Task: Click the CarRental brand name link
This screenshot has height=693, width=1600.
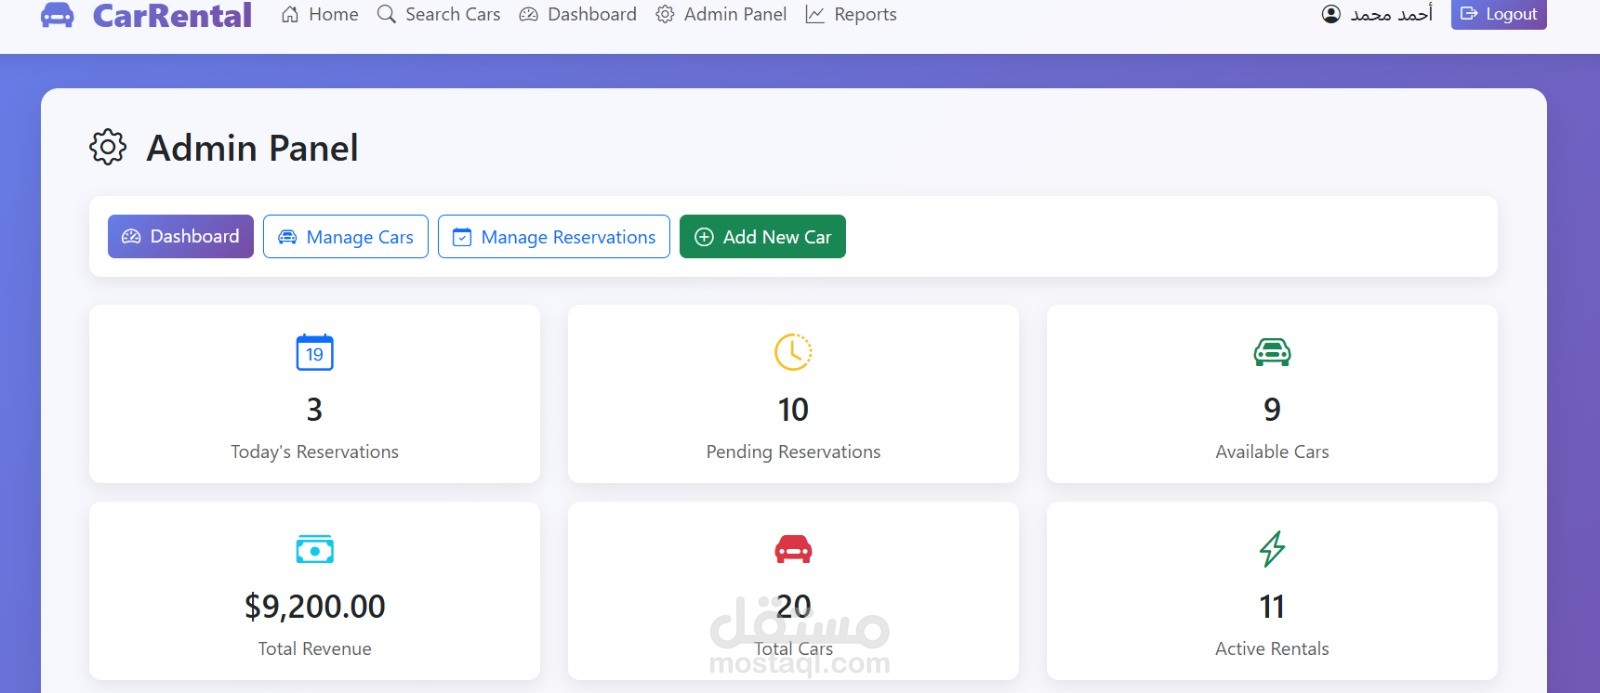Action: pos(172,15)
